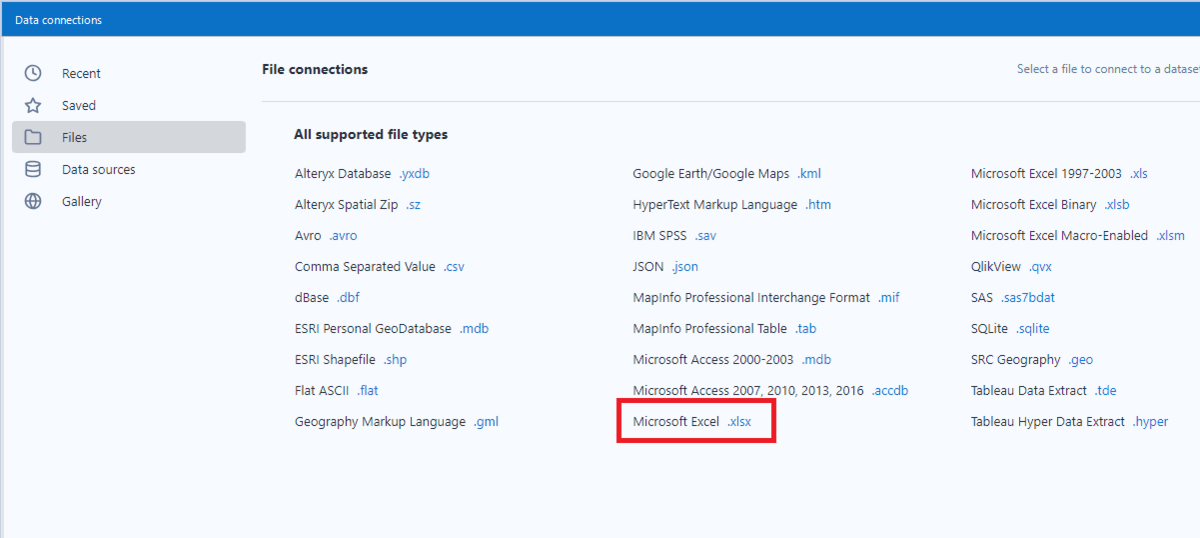
Task: Select ESRI Shapefile .shp
Action: pos(350,360)
